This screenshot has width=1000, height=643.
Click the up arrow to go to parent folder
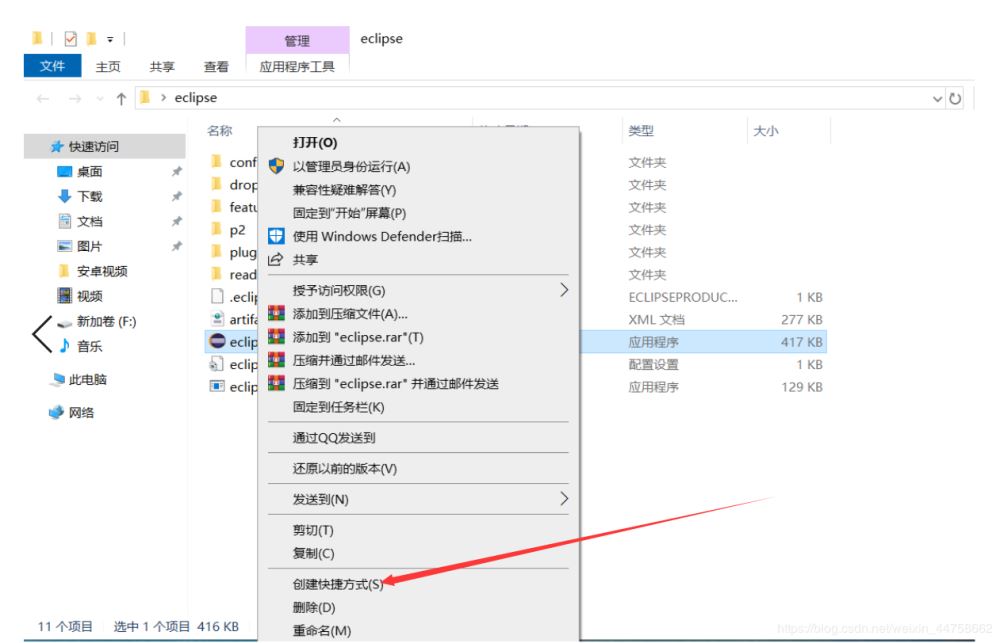pos(119,97)
